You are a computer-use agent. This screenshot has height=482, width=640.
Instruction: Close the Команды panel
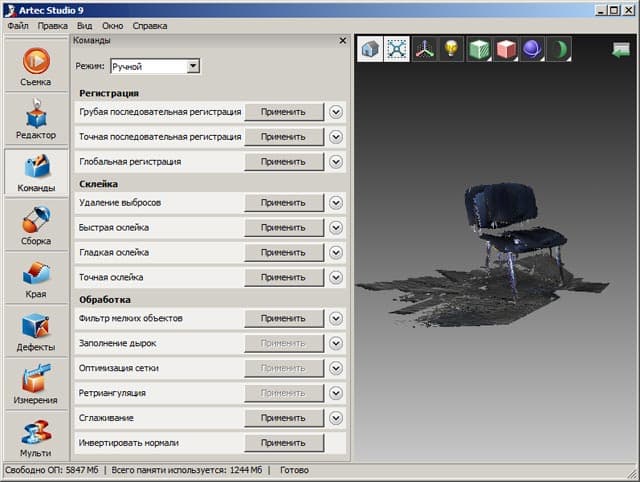click(x=342, y=40)
